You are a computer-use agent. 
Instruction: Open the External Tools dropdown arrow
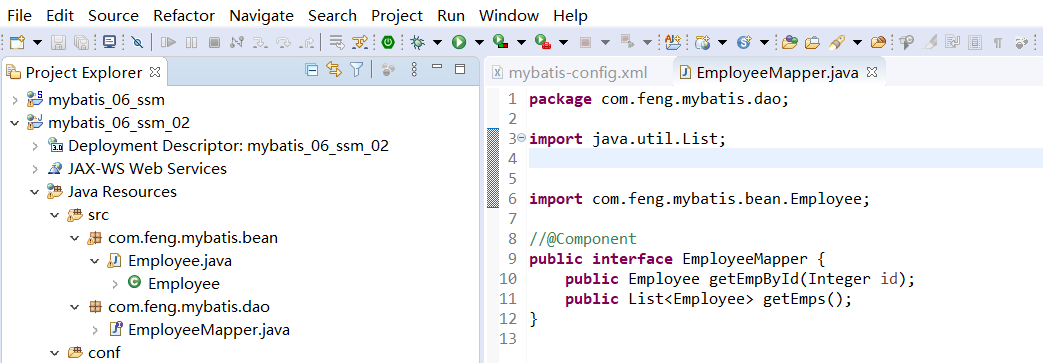tap(563, 43)
